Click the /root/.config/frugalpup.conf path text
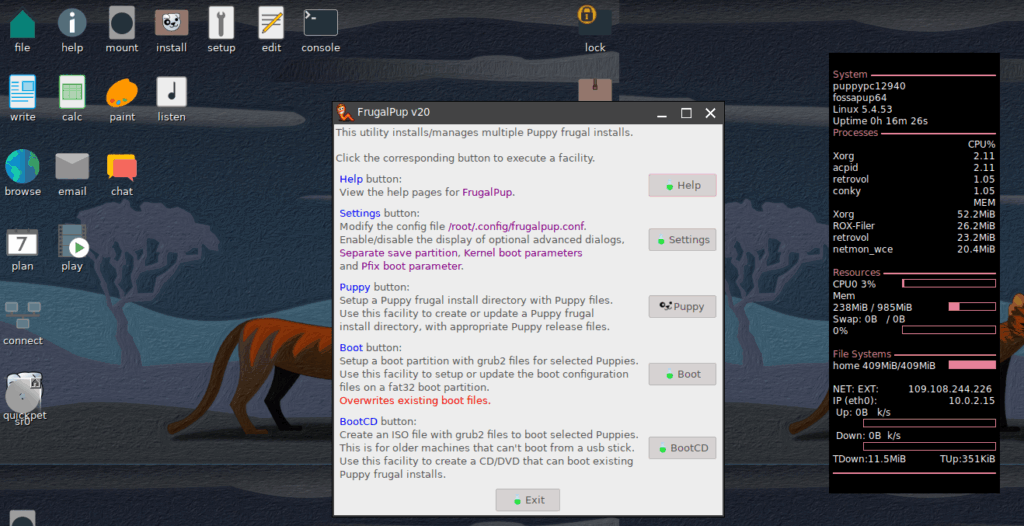 [517, 227]
